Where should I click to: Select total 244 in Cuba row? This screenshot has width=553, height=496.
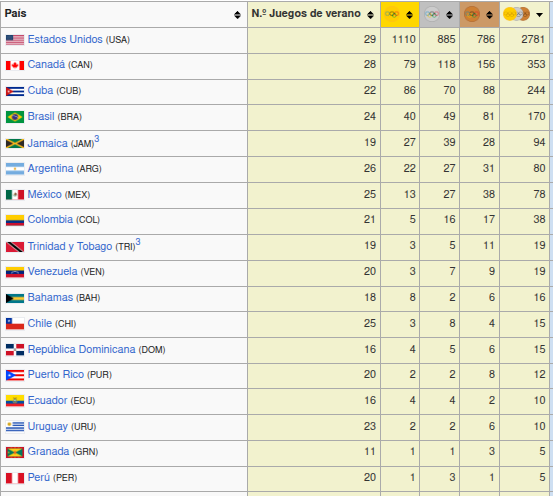[x=536, y=90]
